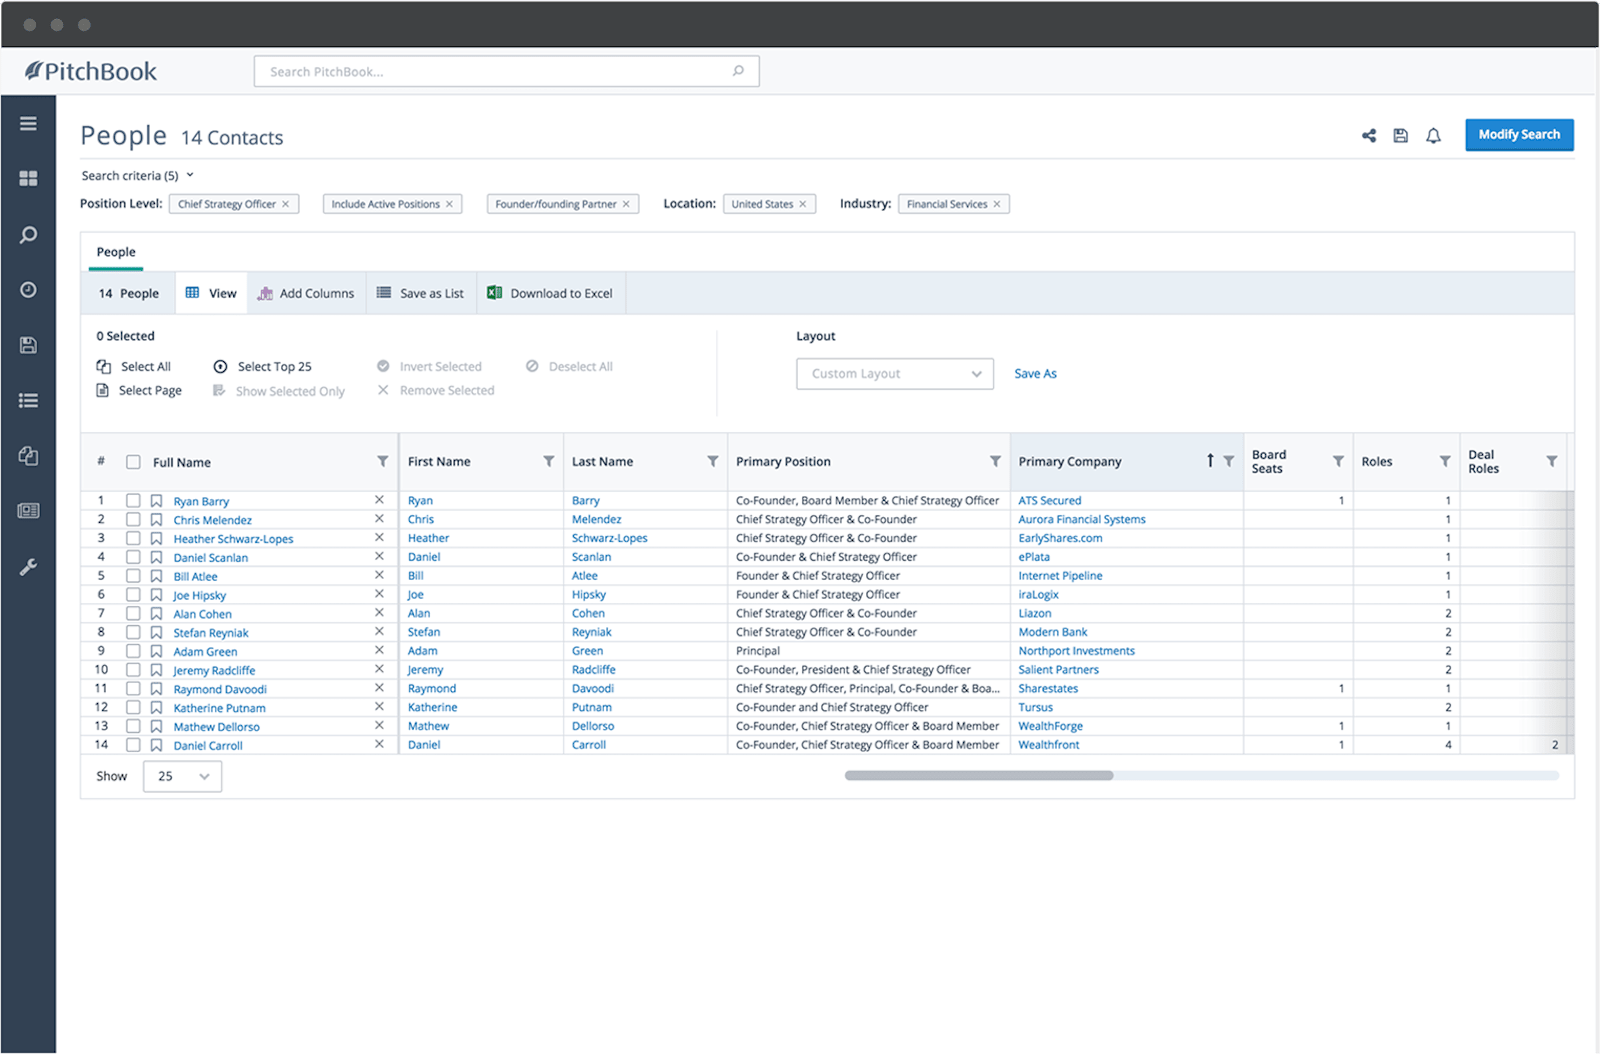Open the news icon in sidebar
Image resolution: width=1600 pixels, height=1054 pixels.
28,511
